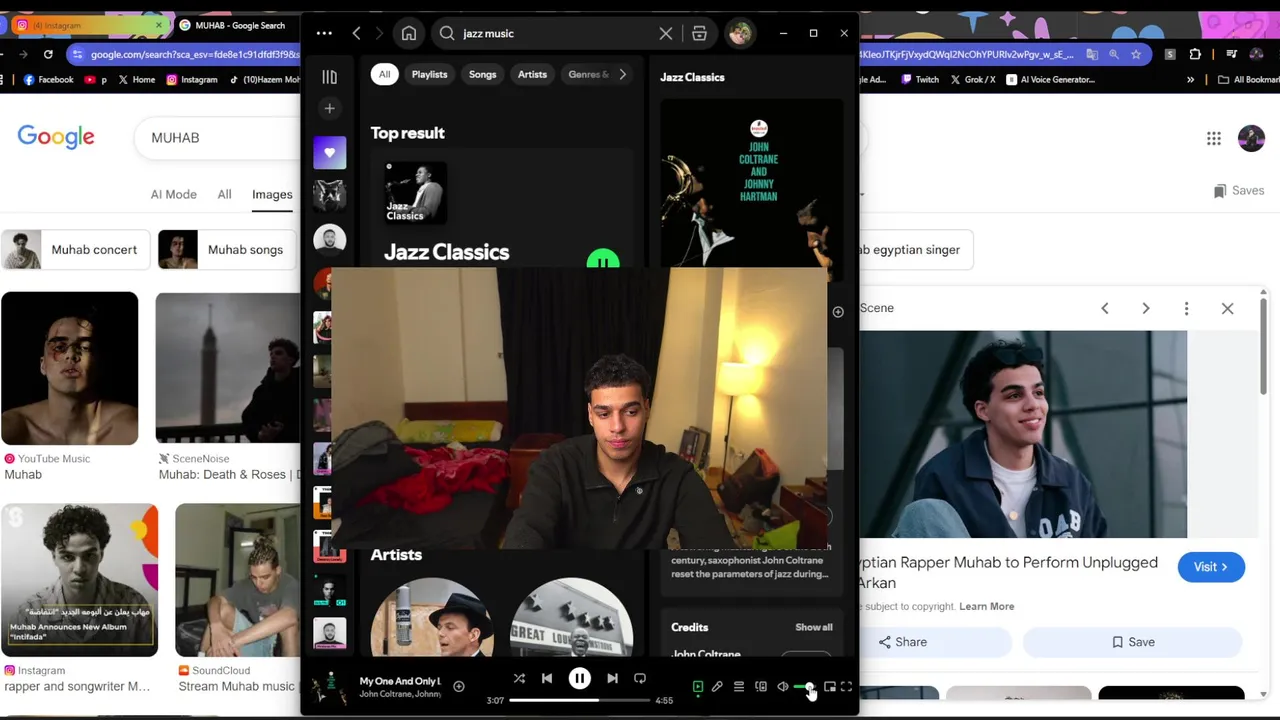Viewport: 1280px width, 720px height.
Task: Switch to Google All results tab
Action: [x=224, y=194]
